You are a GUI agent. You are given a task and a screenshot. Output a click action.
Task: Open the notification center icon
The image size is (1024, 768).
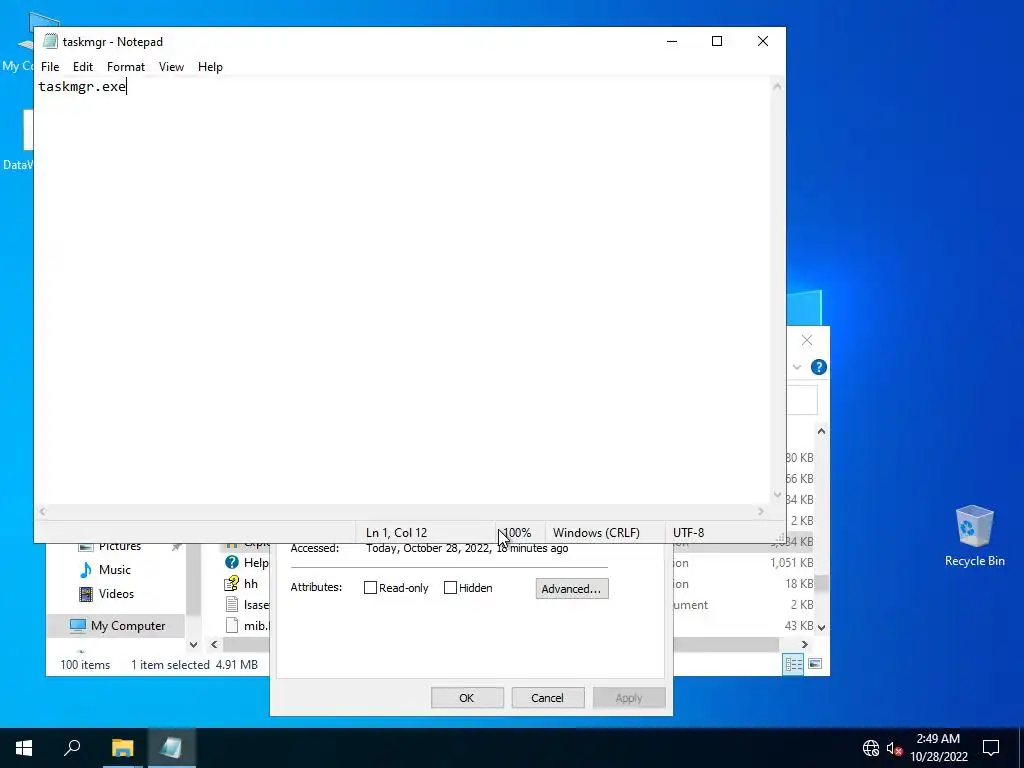[x=991, y=748]
